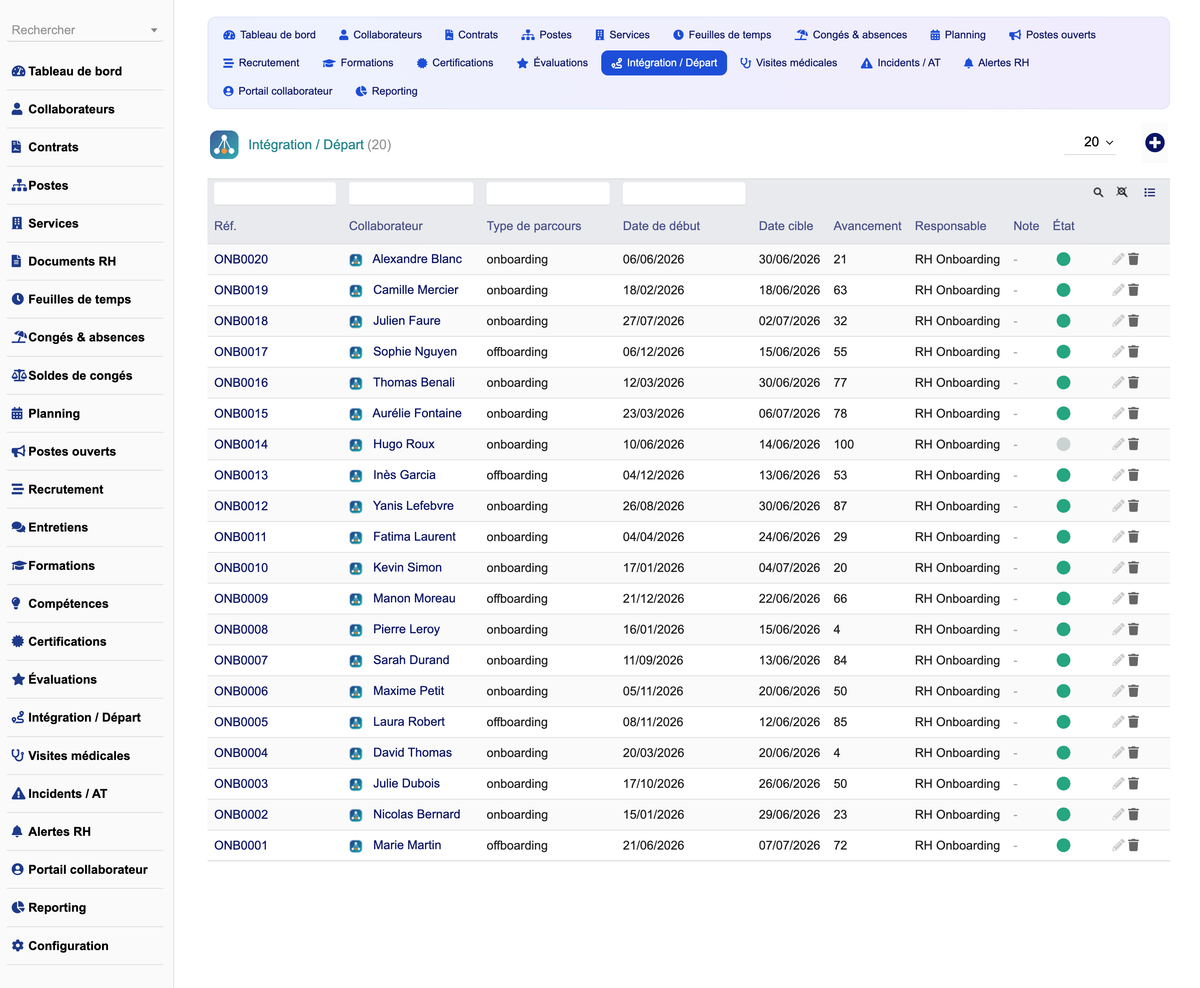Open record link ONB0003
1200x988 pixels.
(x=241, y=784)
